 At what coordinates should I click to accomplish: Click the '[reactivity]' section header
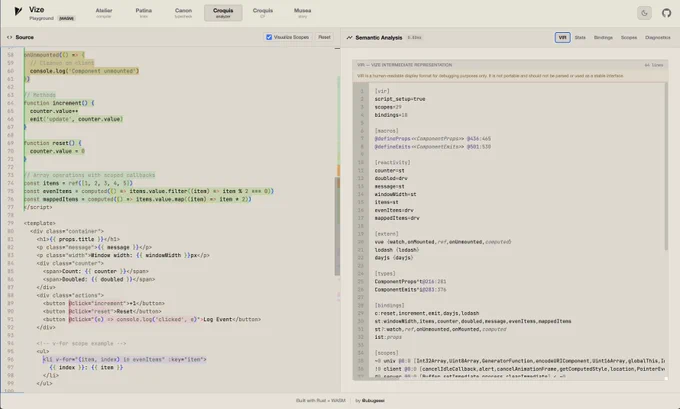click(x=392, y=163)
